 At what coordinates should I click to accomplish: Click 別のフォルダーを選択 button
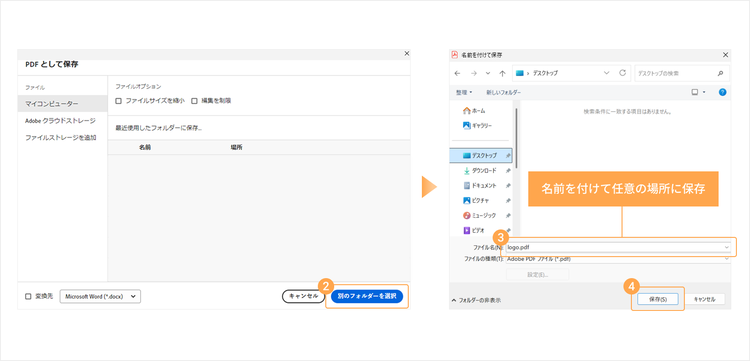[x=367, y=296]
